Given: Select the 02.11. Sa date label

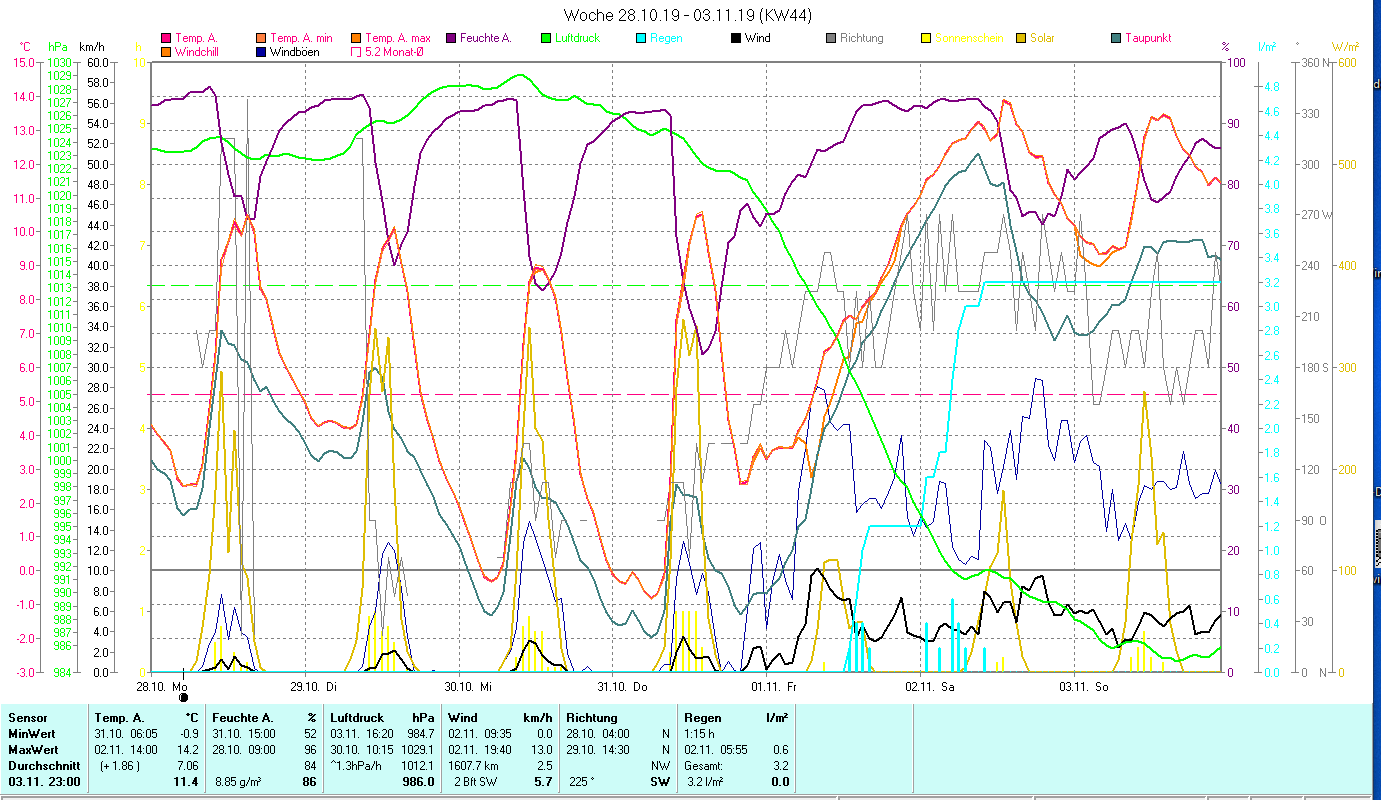Looking at the screenshot, I should point(930,686).
